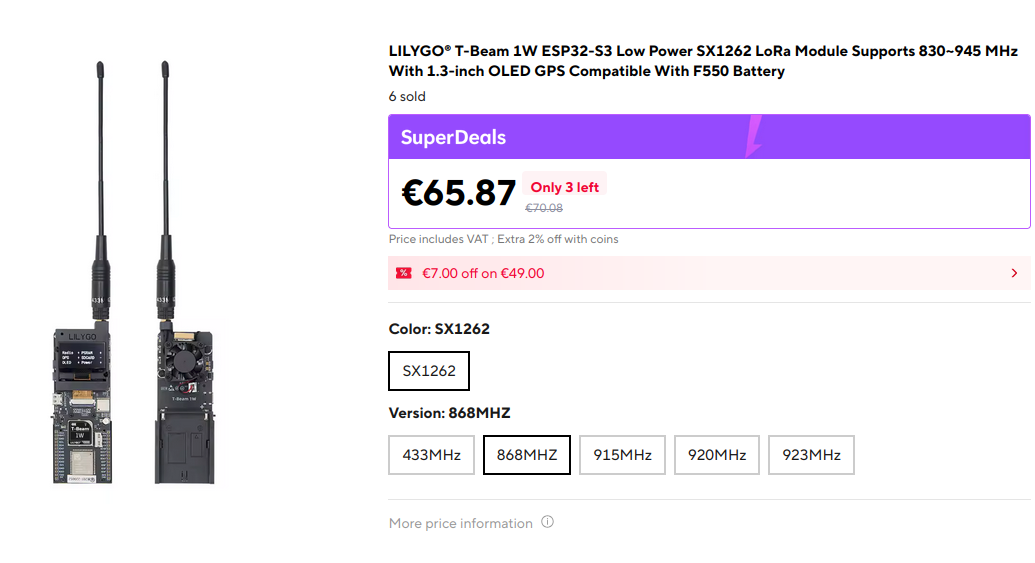Click the red coupon ticket icon

(x=404, y=273)
